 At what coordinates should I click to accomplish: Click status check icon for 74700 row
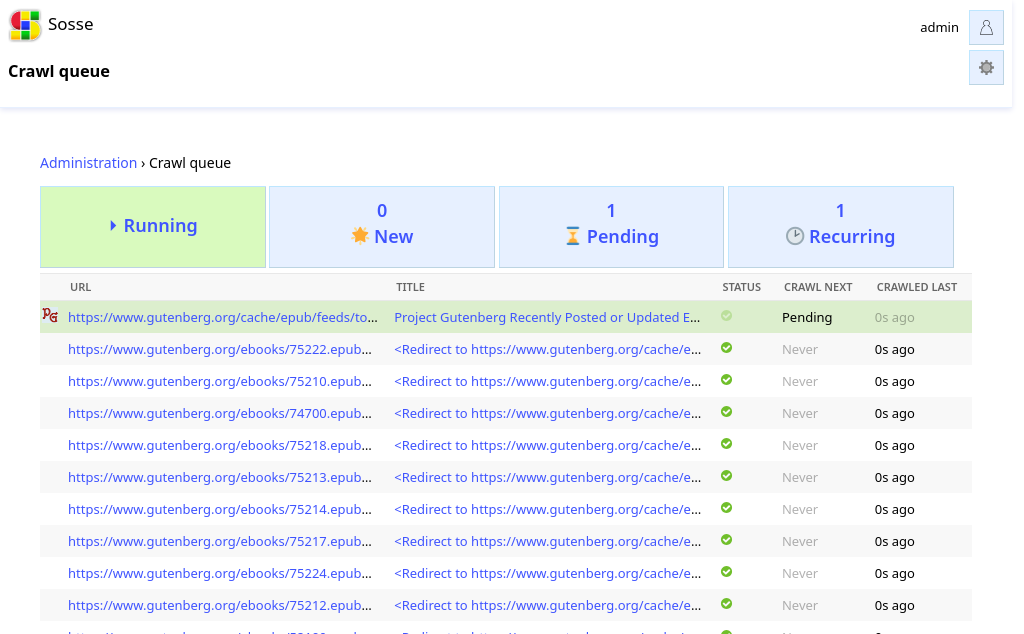726,412
